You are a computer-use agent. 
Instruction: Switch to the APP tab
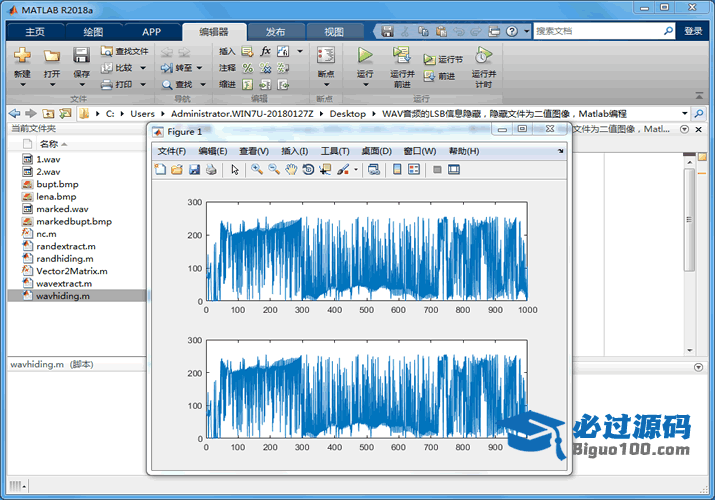pos(151,32)
